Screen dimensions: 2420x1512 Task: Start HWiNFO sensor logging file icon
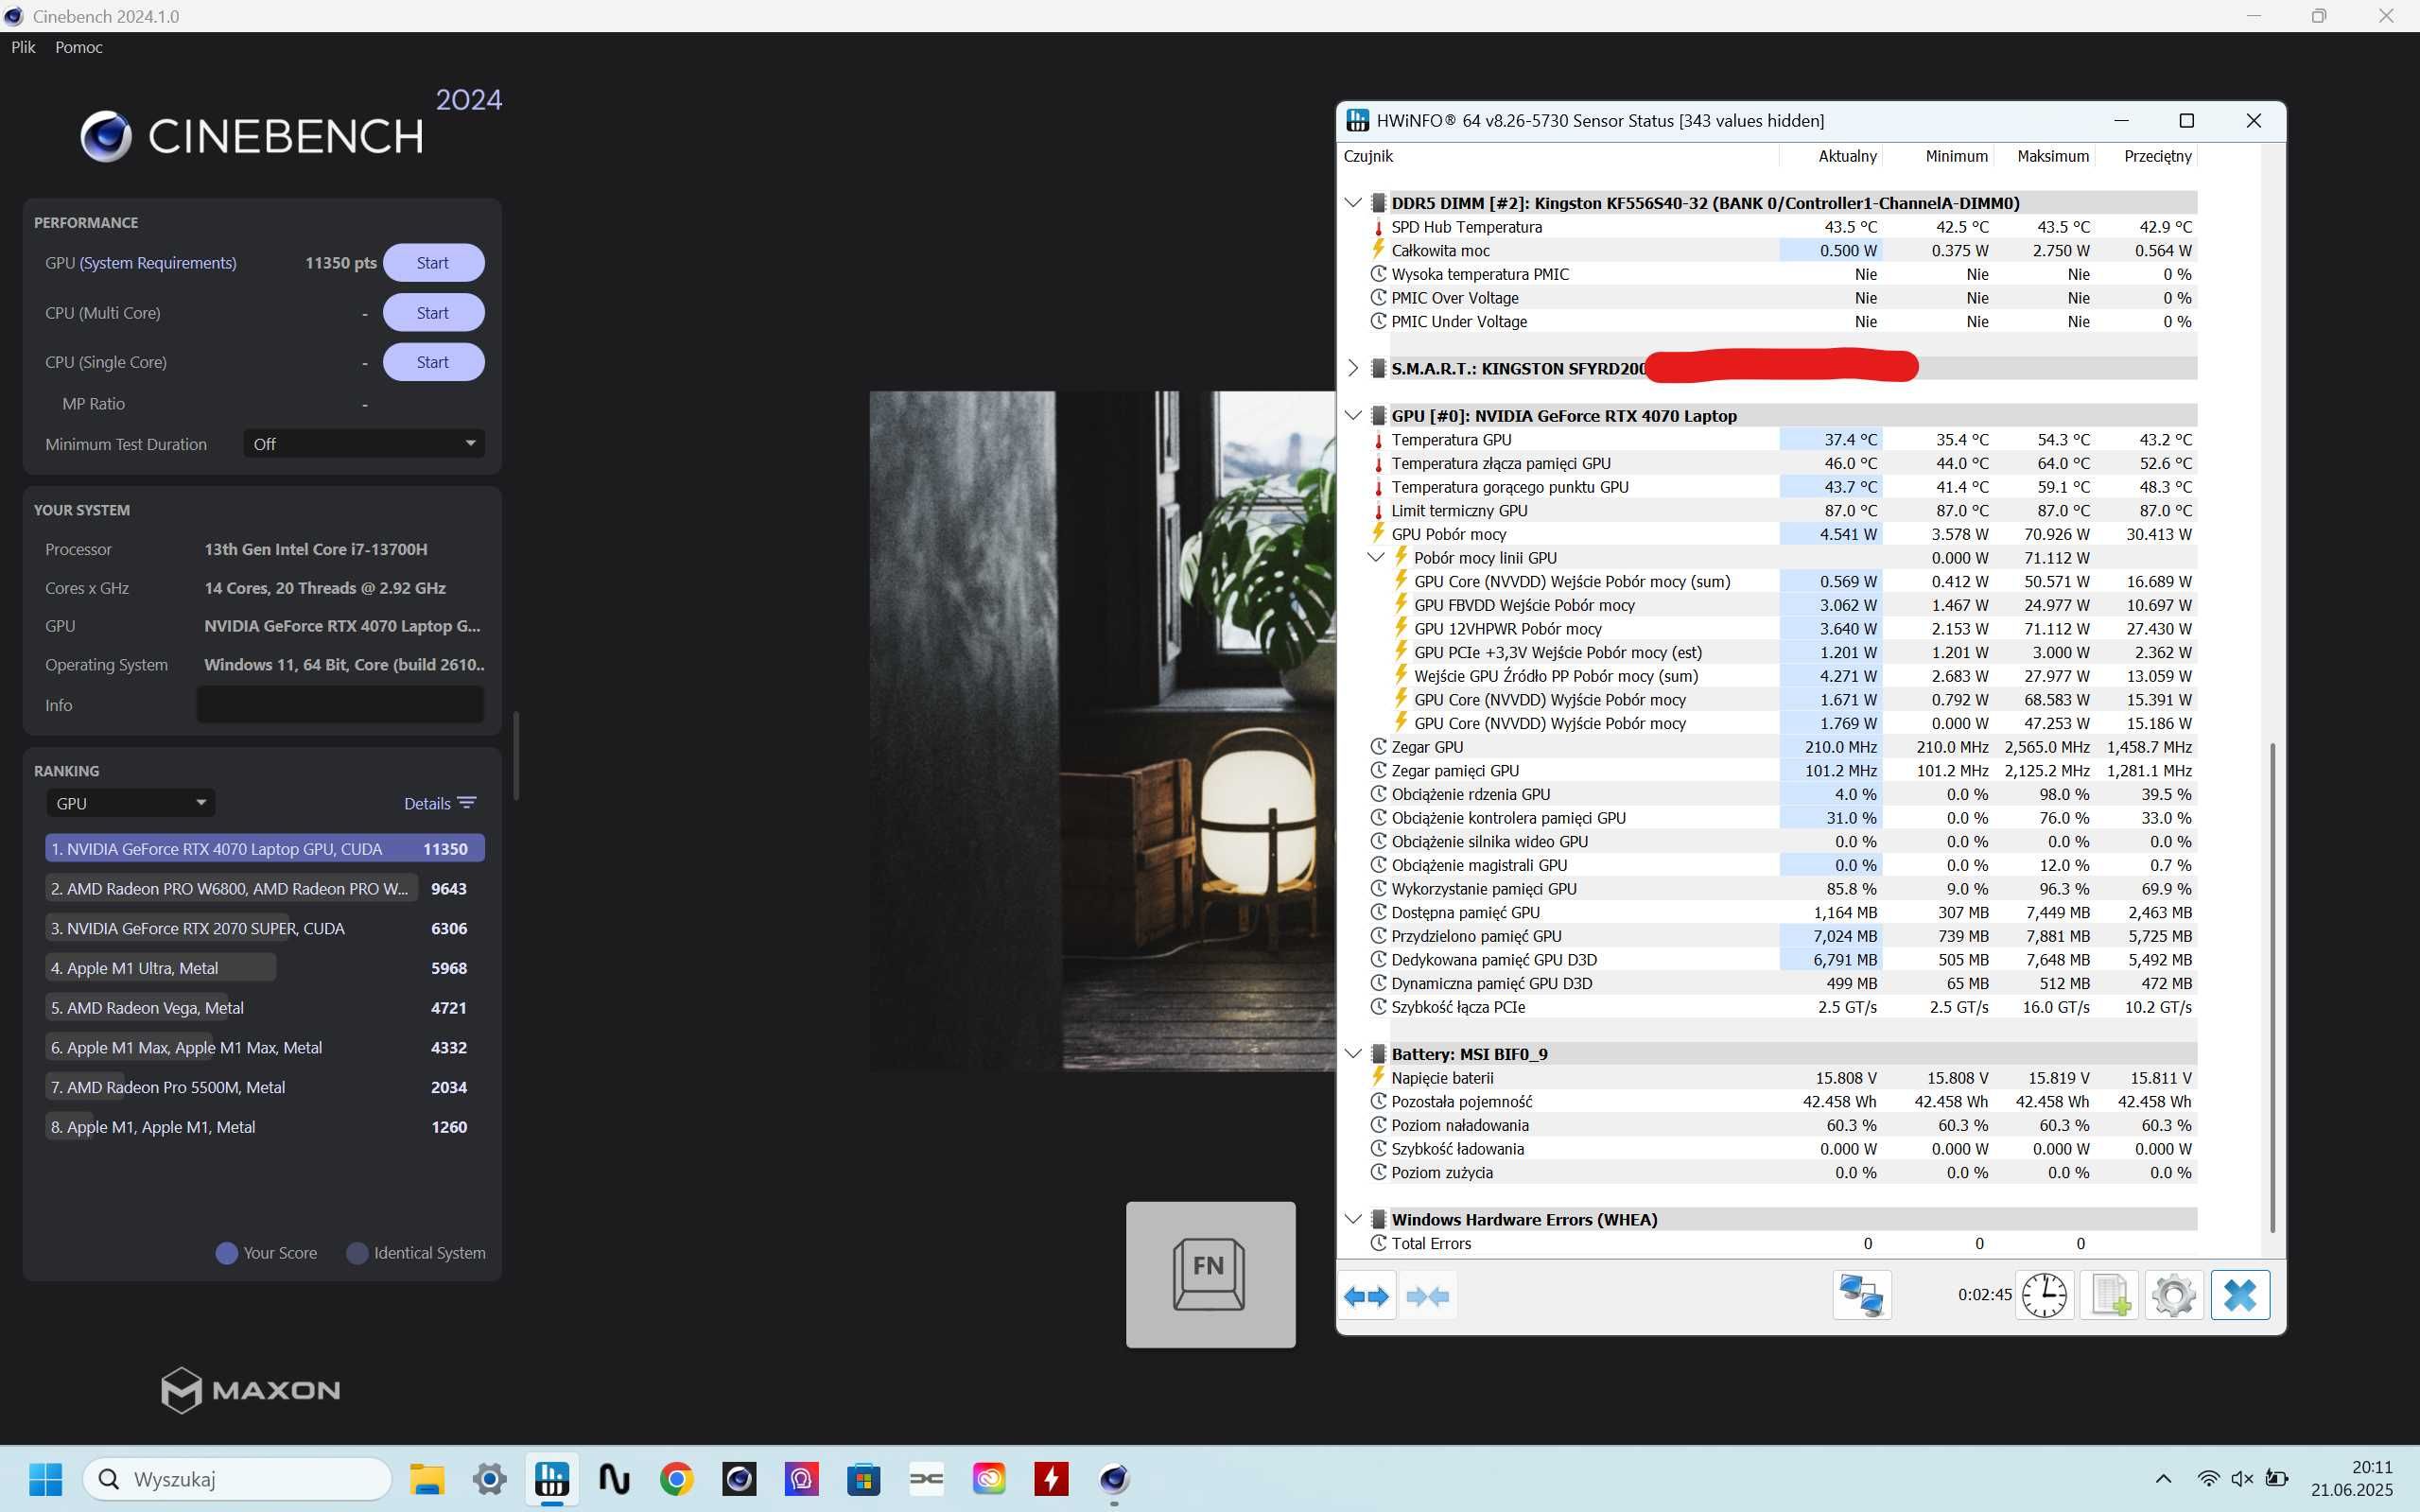(2109, 1296)
